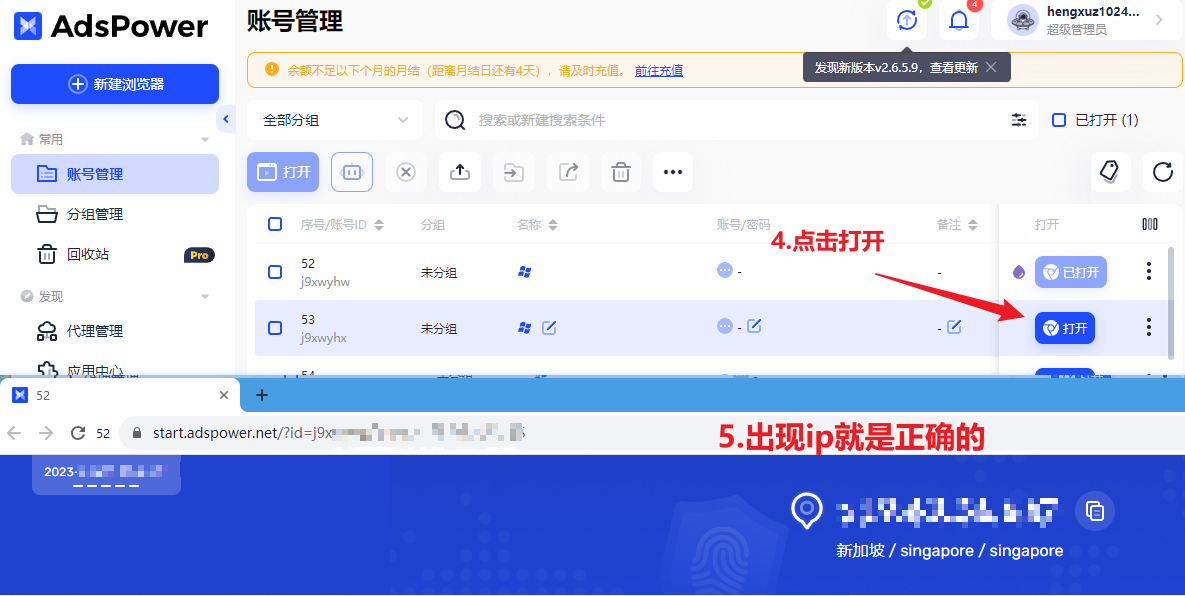The image size is (1185, 596).
Task: Click the Windows icon in row 53
Action: pyautogui.click(x=524, y=328)
